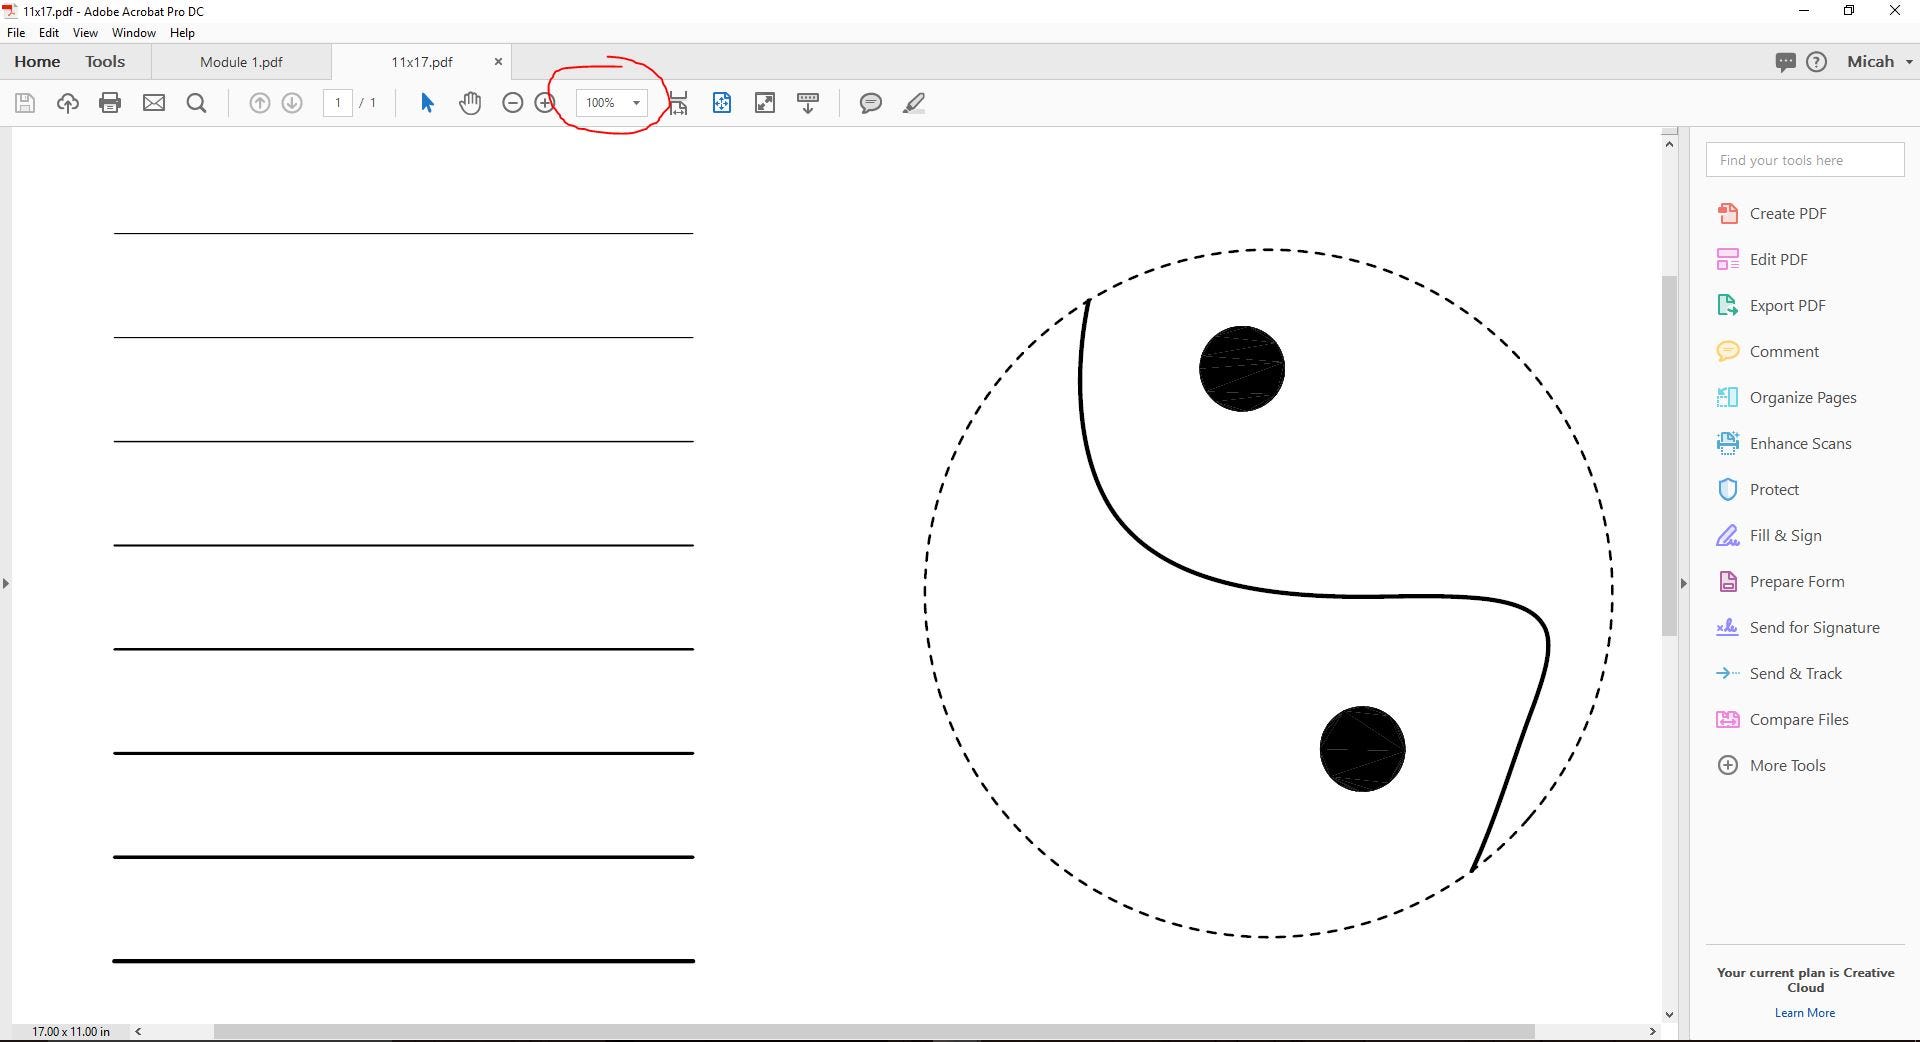Send file by email envelope icon
The width and height of the screenshot is (1920, 1042).
point(154,103)
